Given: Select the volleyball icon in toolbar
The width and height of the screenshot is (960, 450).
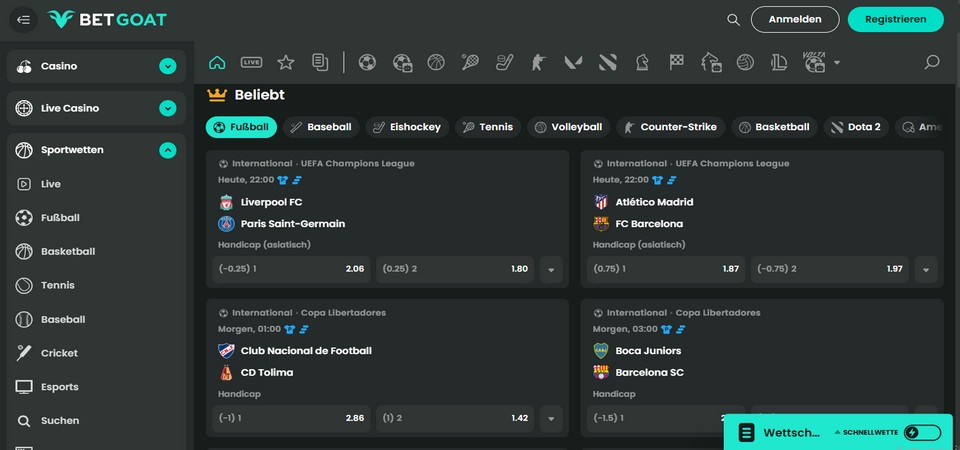Looking at the screenshot, I should coord(745,62).
